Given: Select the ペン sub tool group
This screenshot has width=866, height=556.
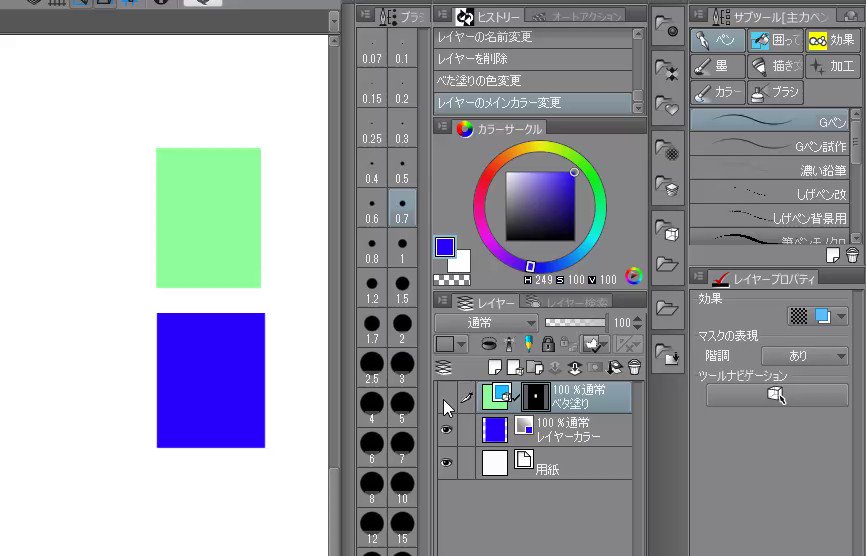Looking at the screenshot, I should point(718,40).
